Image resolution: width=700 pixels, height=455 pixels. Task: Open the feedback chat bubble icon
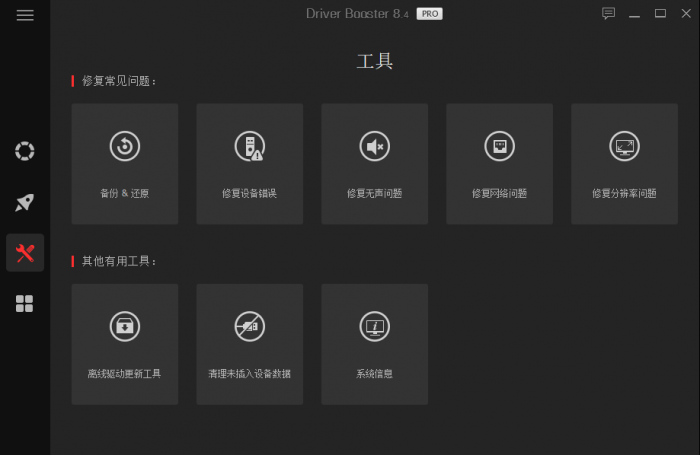609,14
